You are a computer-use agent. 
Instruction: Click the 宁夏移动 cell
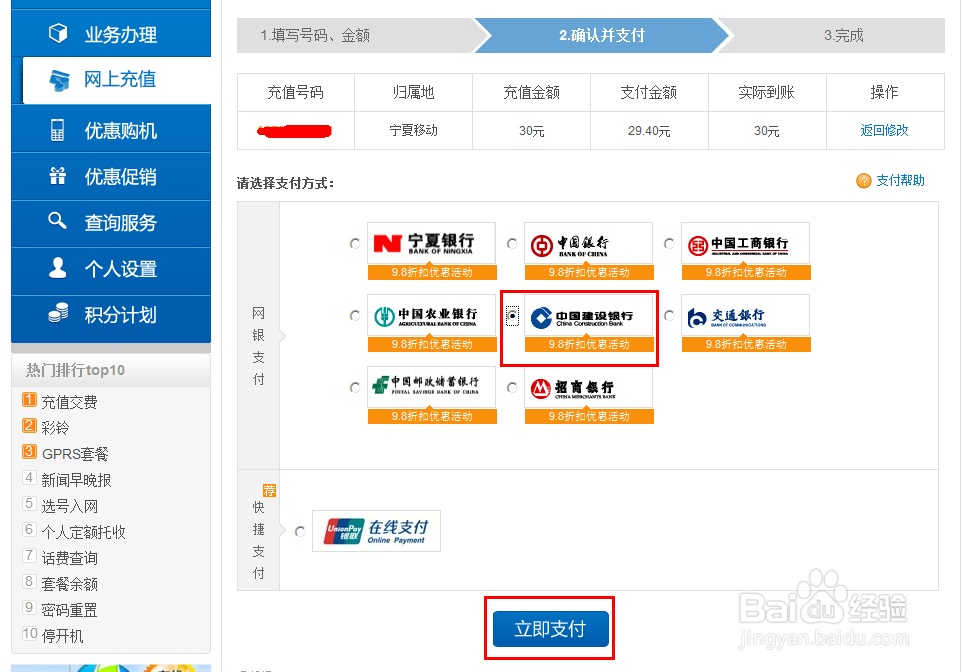coord(413,130)
